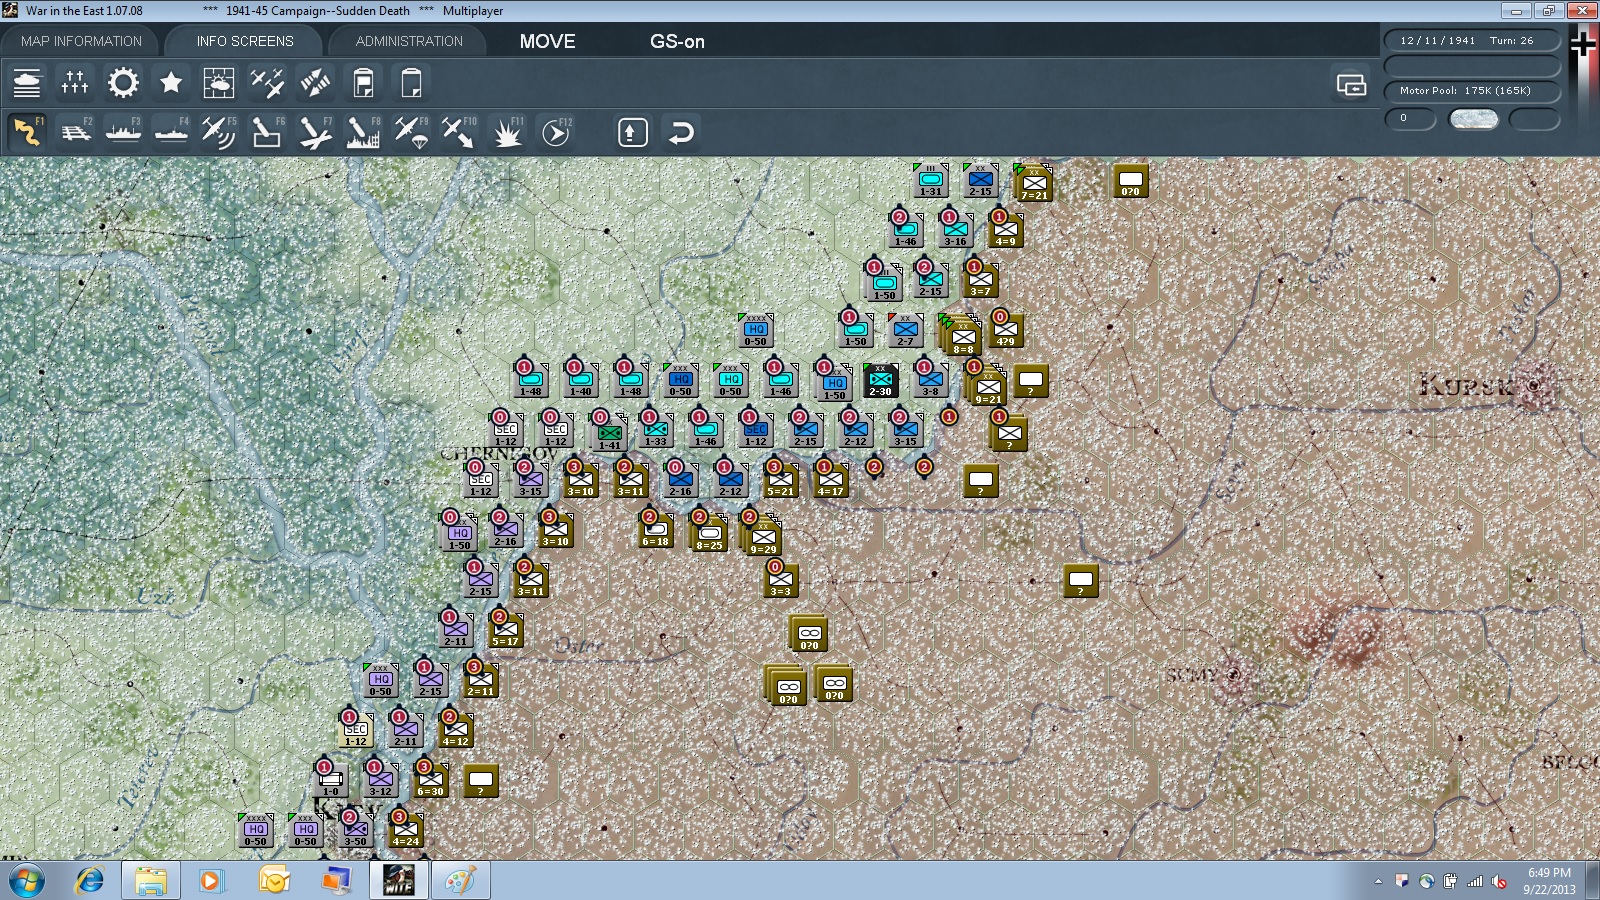Click the blank clipboard report icon
The image size is (1600, 900).
pyautogui.click(x=411, y=82)
